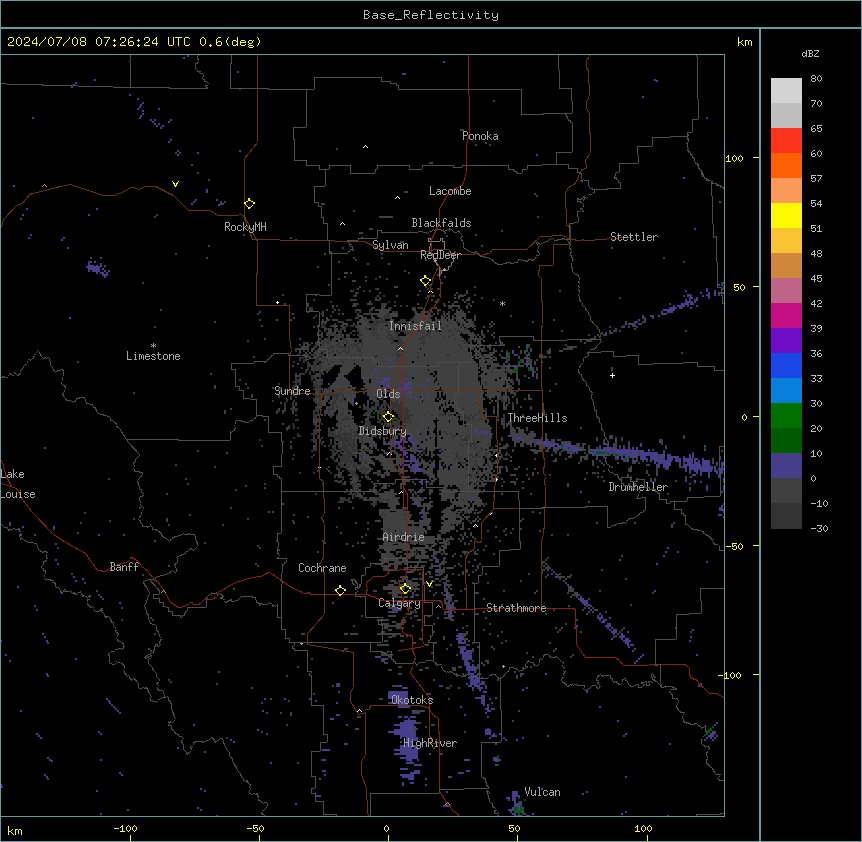Click the Ponoka city label
This screenshot has width=862, height=842.
click(x=480, y=136)
